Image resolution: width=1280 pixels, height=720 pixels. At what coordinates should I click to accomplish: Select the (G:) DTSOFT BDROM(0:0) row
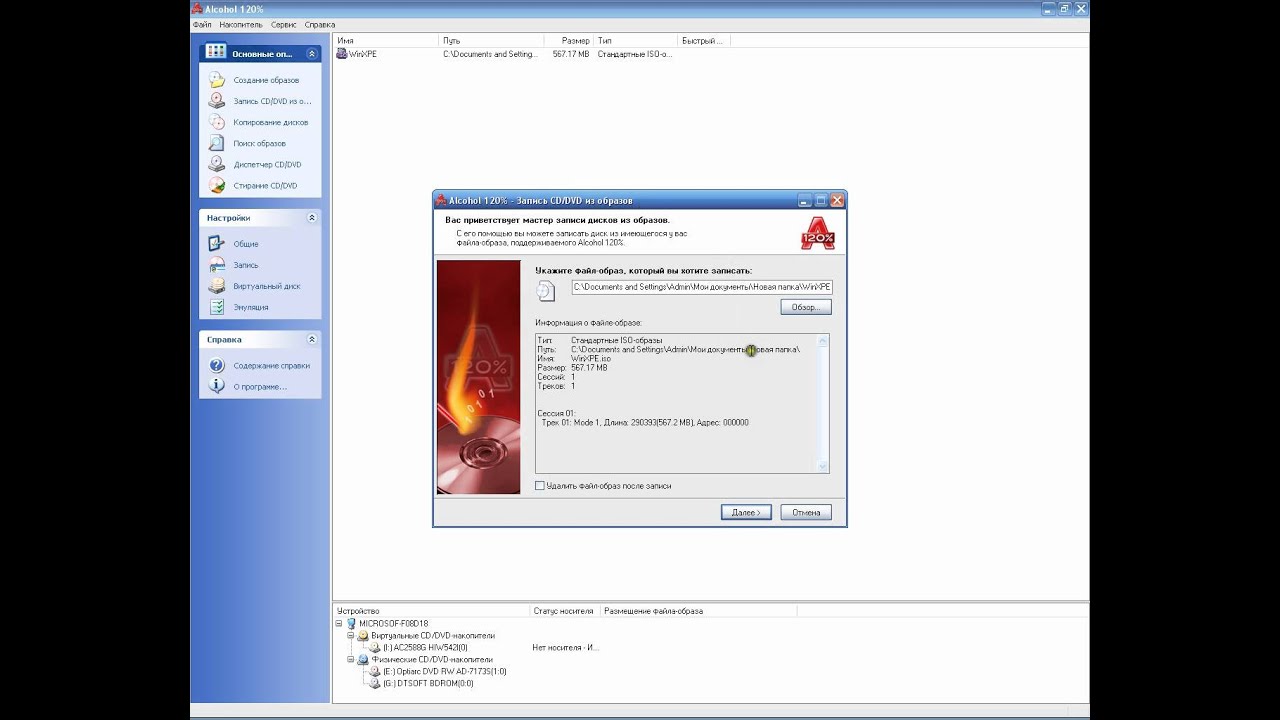click(428, 683)
